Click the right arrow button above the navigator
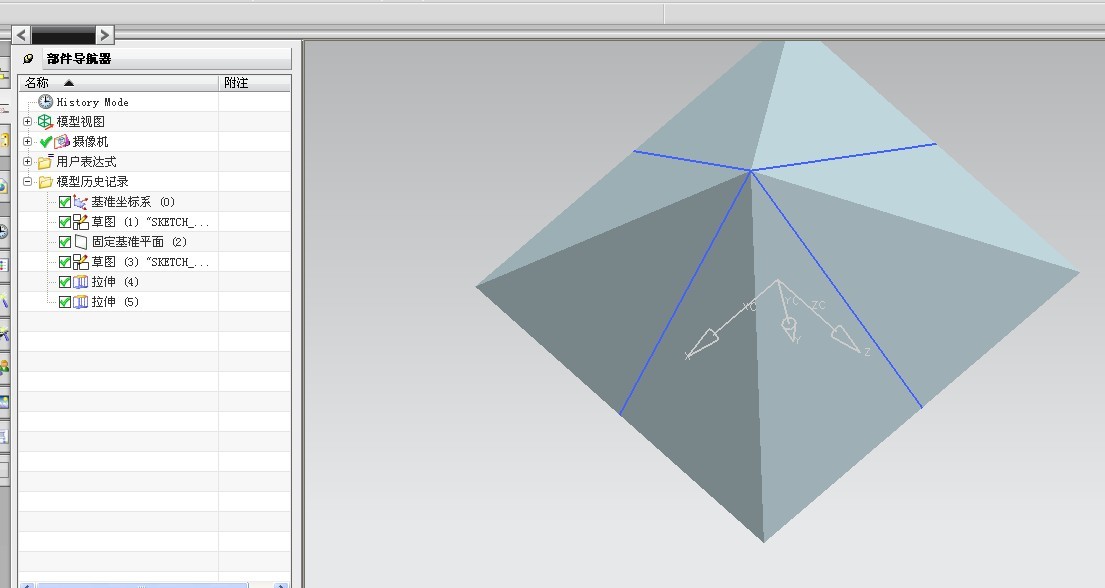This screenshot has height=588, width=1105. [x=104, y=35]
